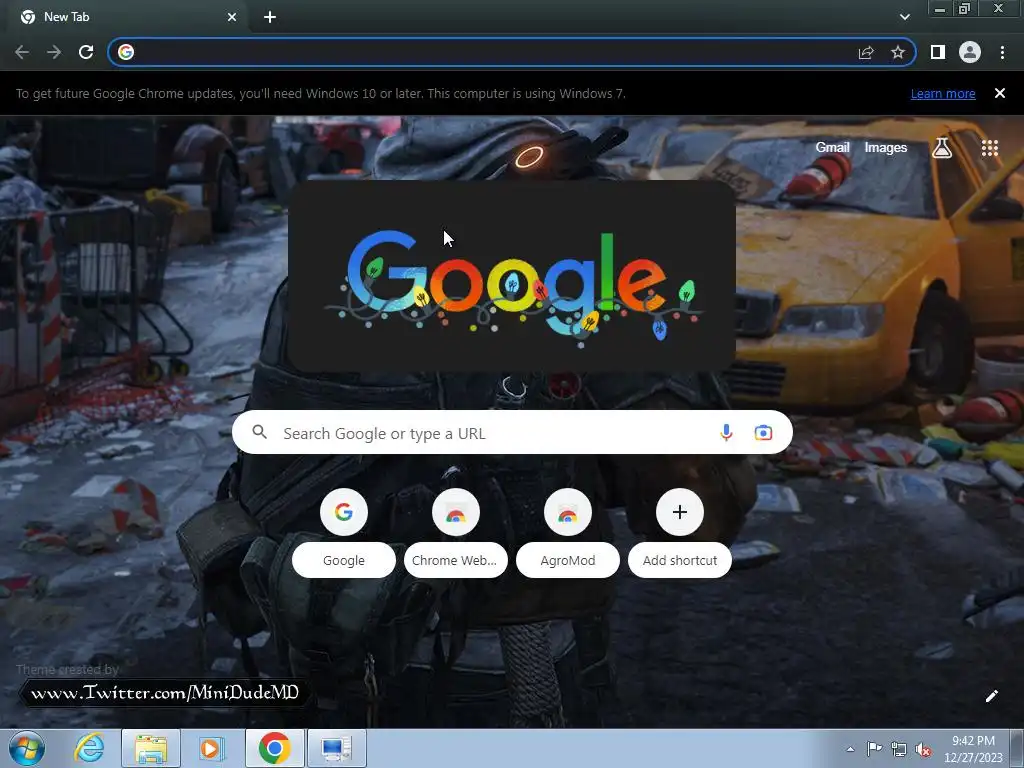Follow the Learn more link
This screenshot has width=1024, height=768.
(x=943, y=93)
